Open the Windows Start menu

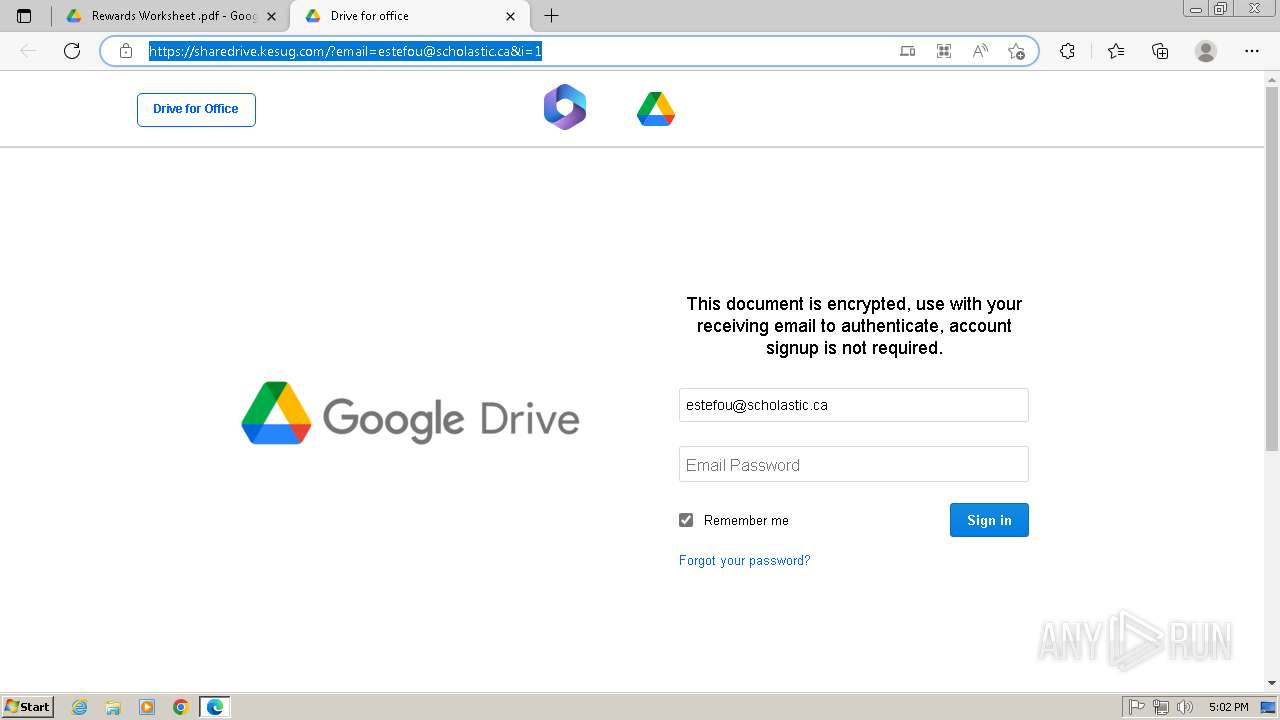(x=27, y=707)
